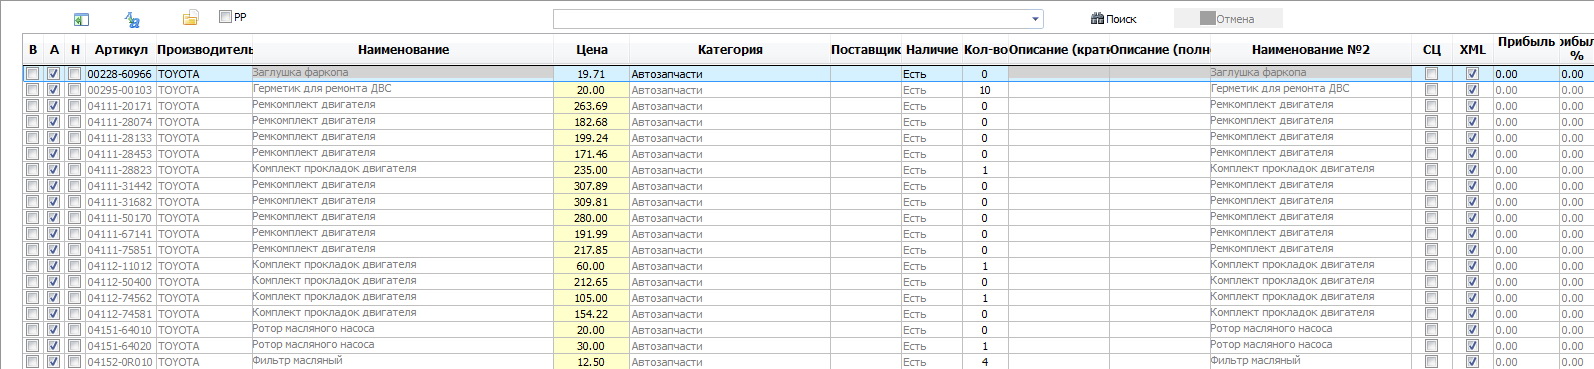
Task: Click TOYOTA manufacturer cell for article 04112-50400
Action: pyautogui.click(x=204, y=282)
